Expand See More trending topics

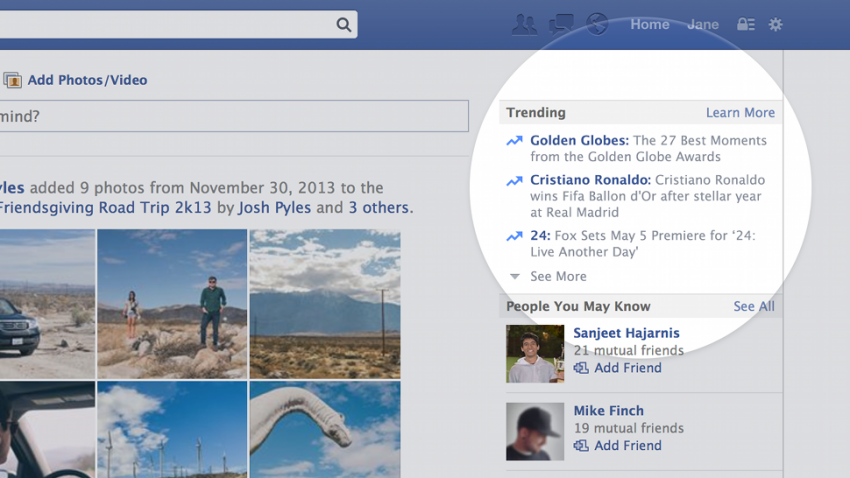[x=558, y=276]
